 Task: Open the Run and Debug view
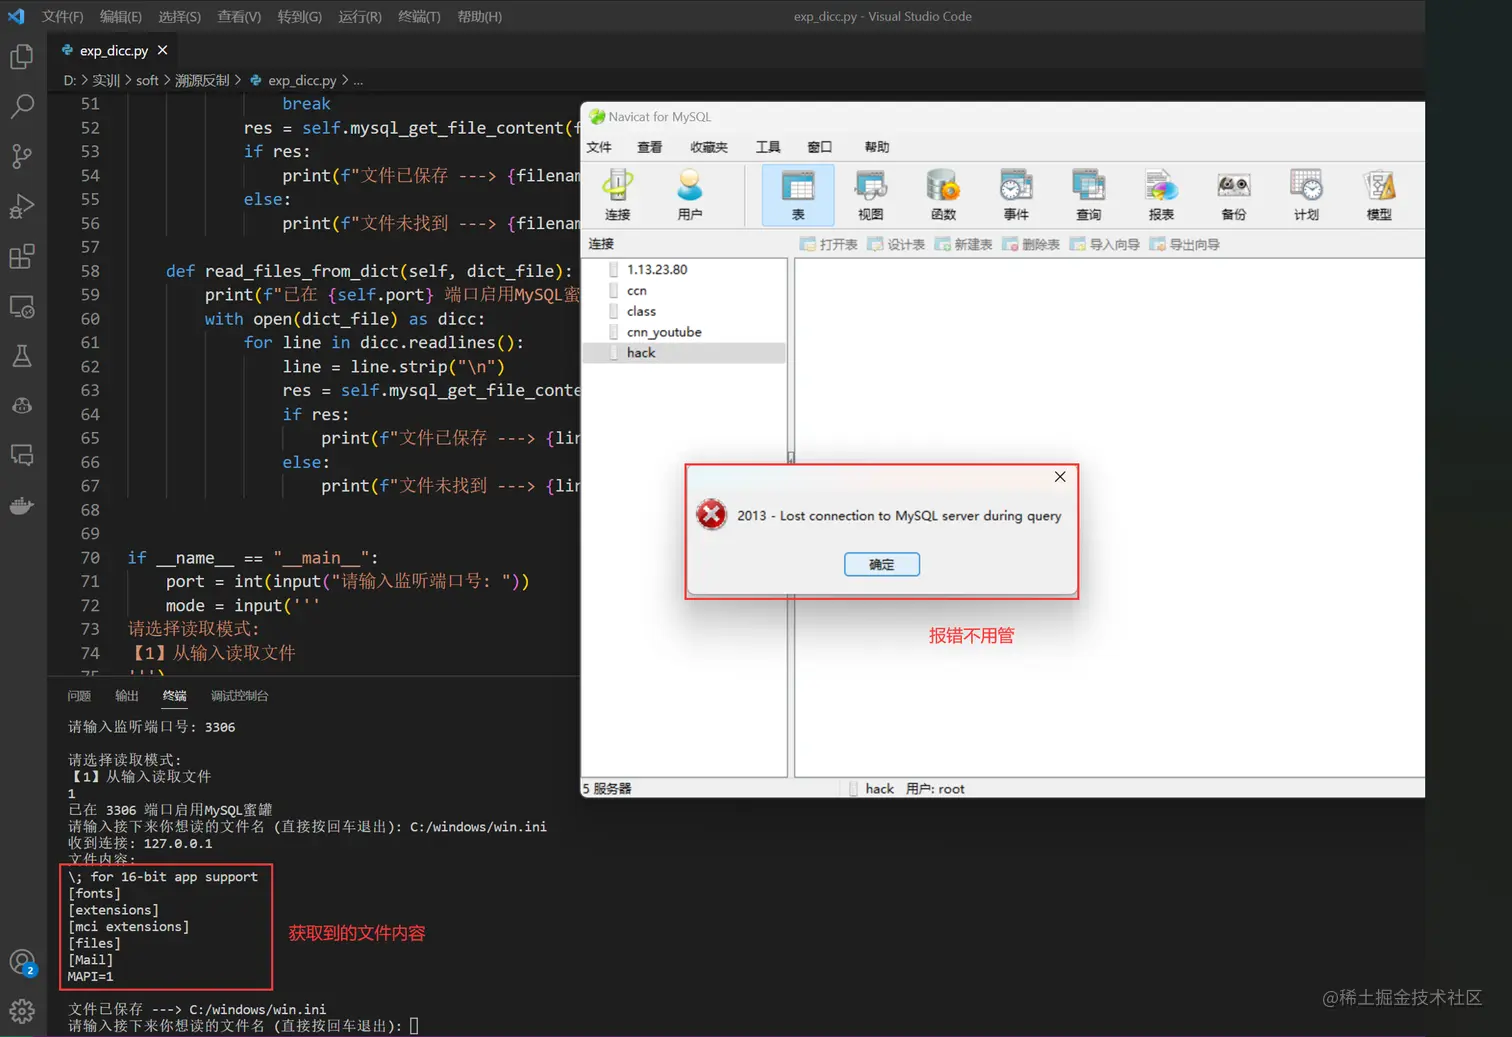(22, 206)
